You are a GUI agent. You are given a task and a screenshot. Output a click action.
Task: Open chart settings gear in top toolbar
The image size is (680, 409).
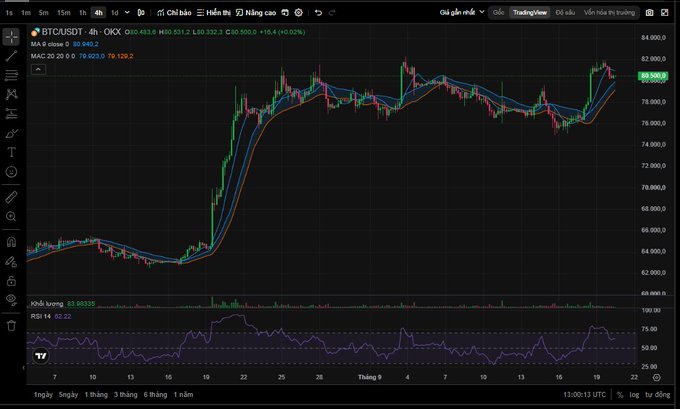click(x=298, y=13)
